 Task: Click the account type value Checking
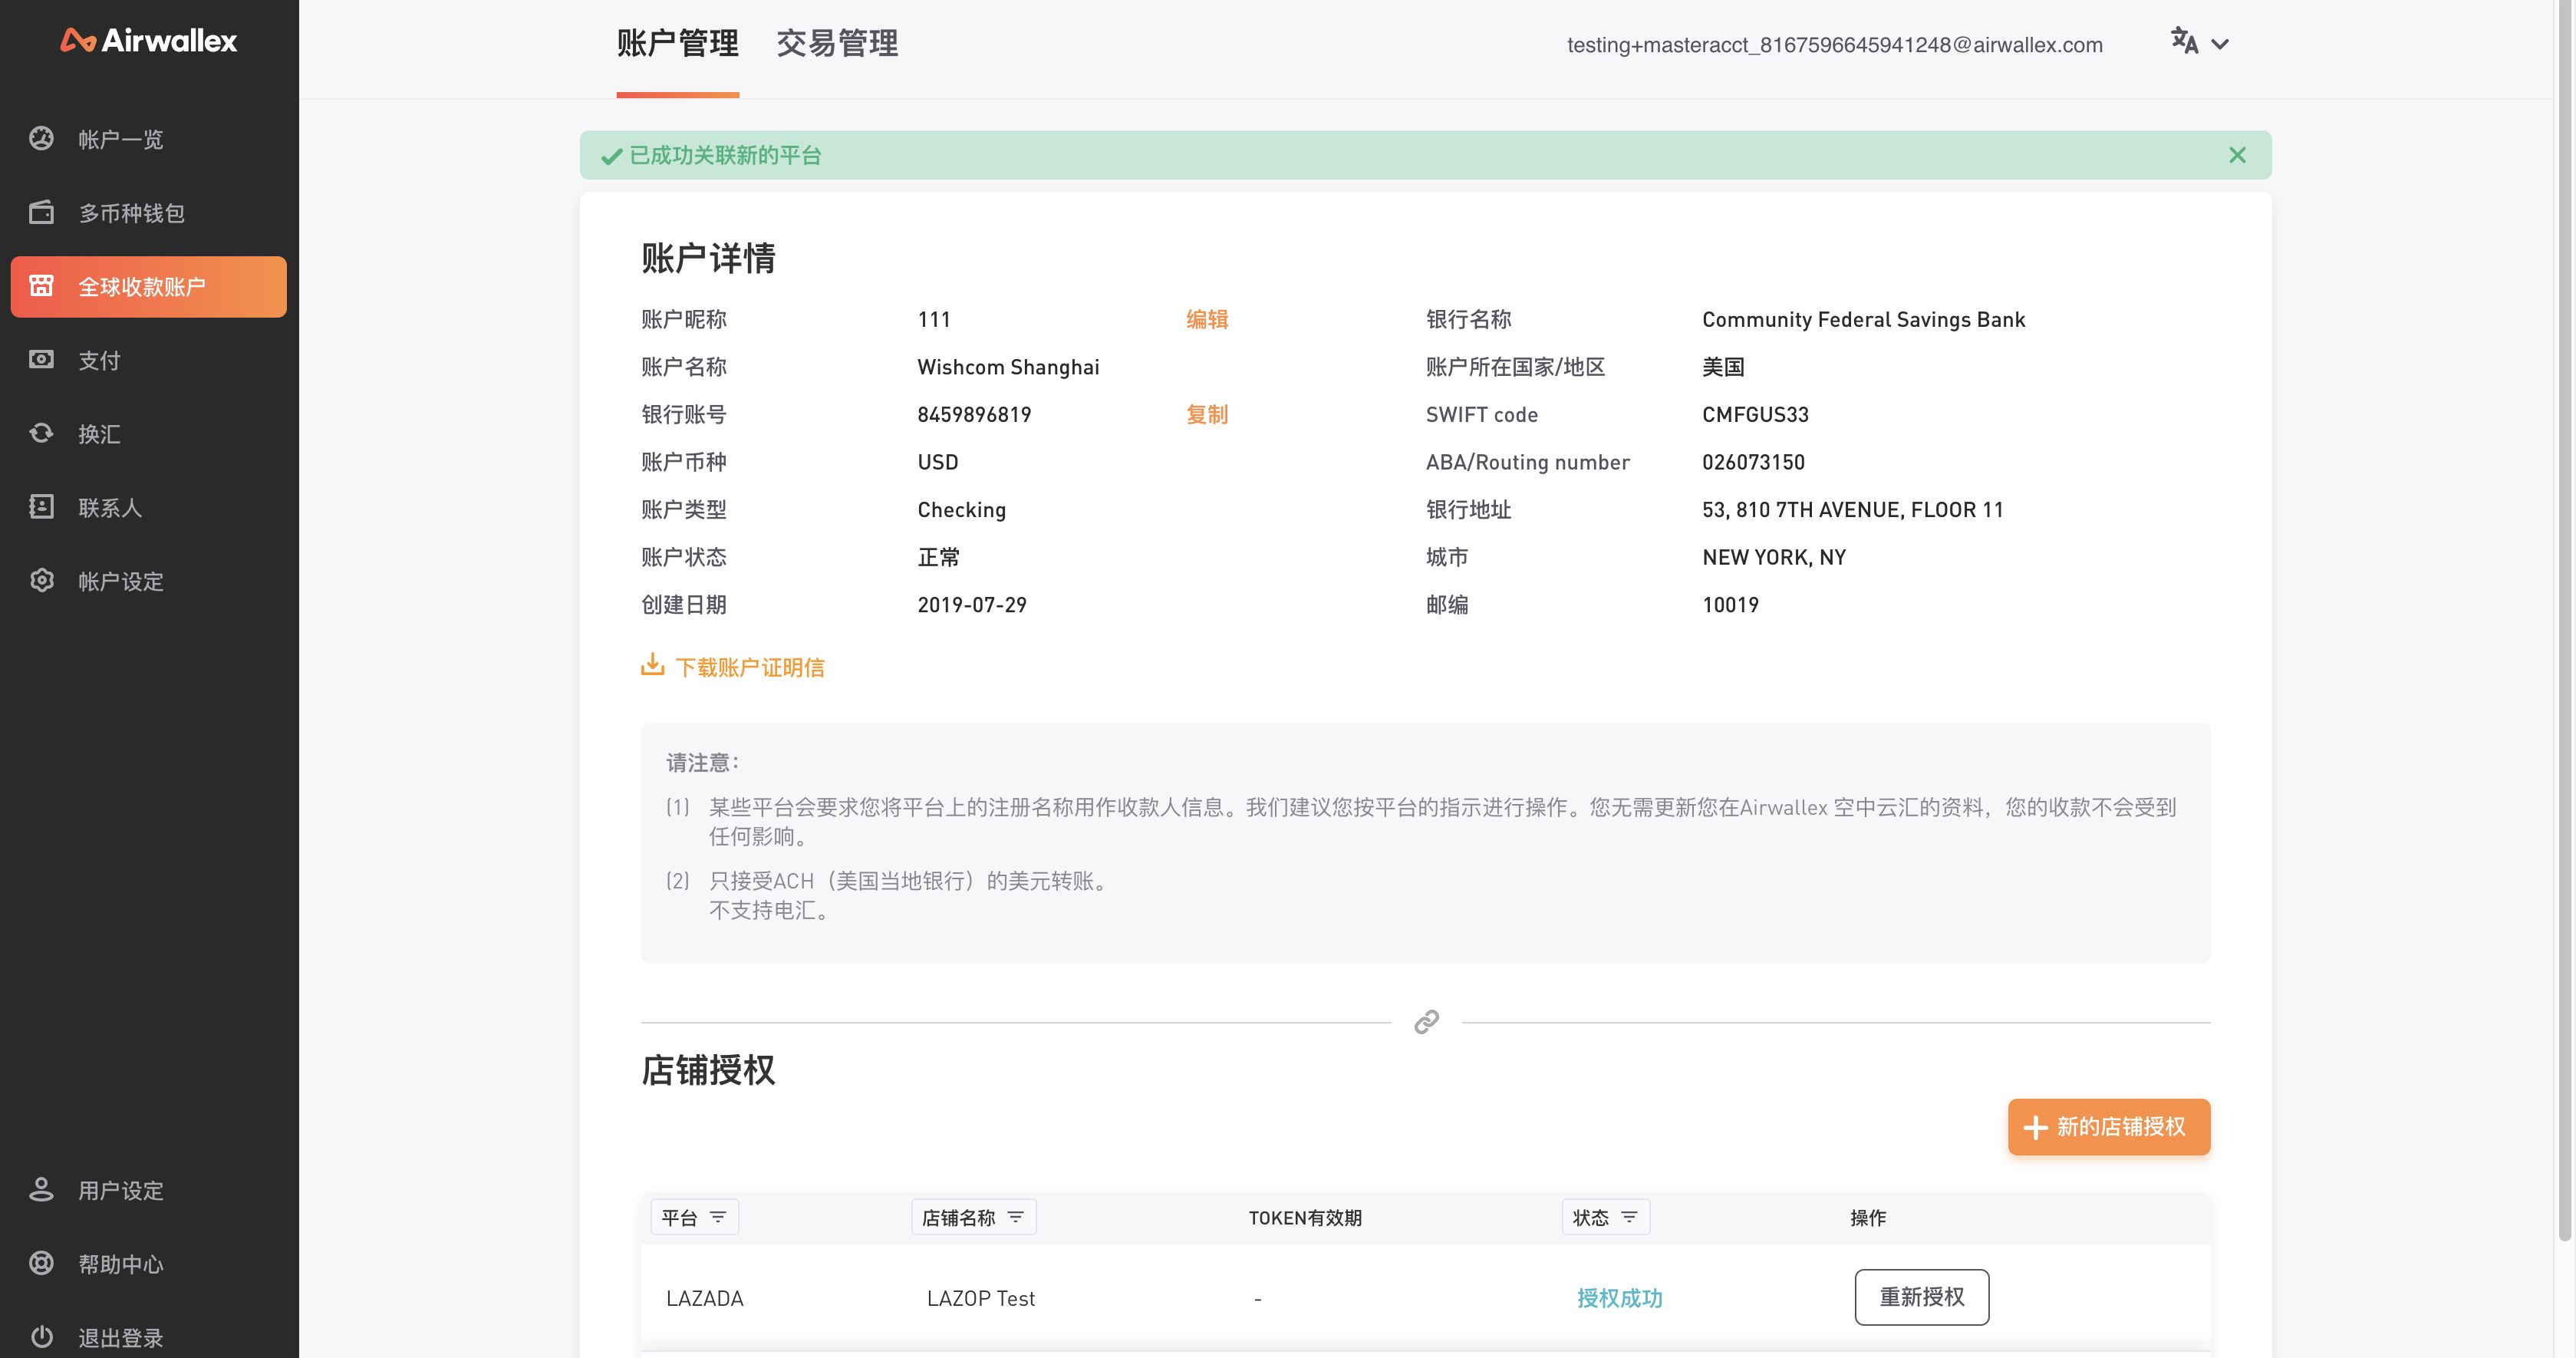961,510
